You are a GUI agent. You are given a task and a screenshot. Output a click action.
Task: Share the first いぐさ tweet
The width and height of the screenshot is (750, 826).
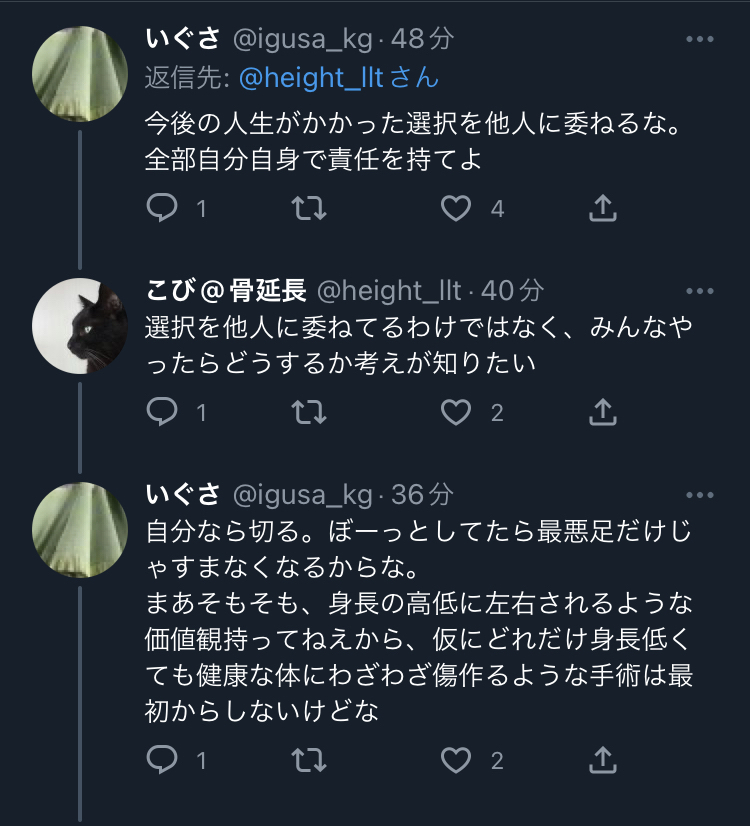click(x=603, y=208)
